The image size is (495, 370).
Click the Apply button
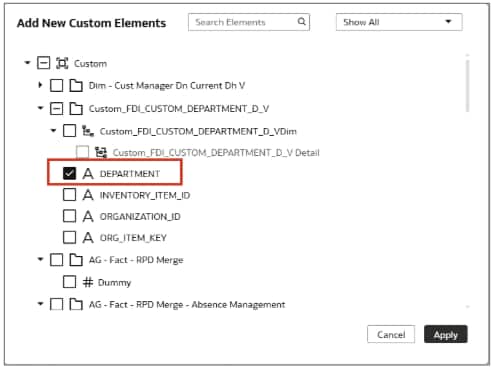446,334
